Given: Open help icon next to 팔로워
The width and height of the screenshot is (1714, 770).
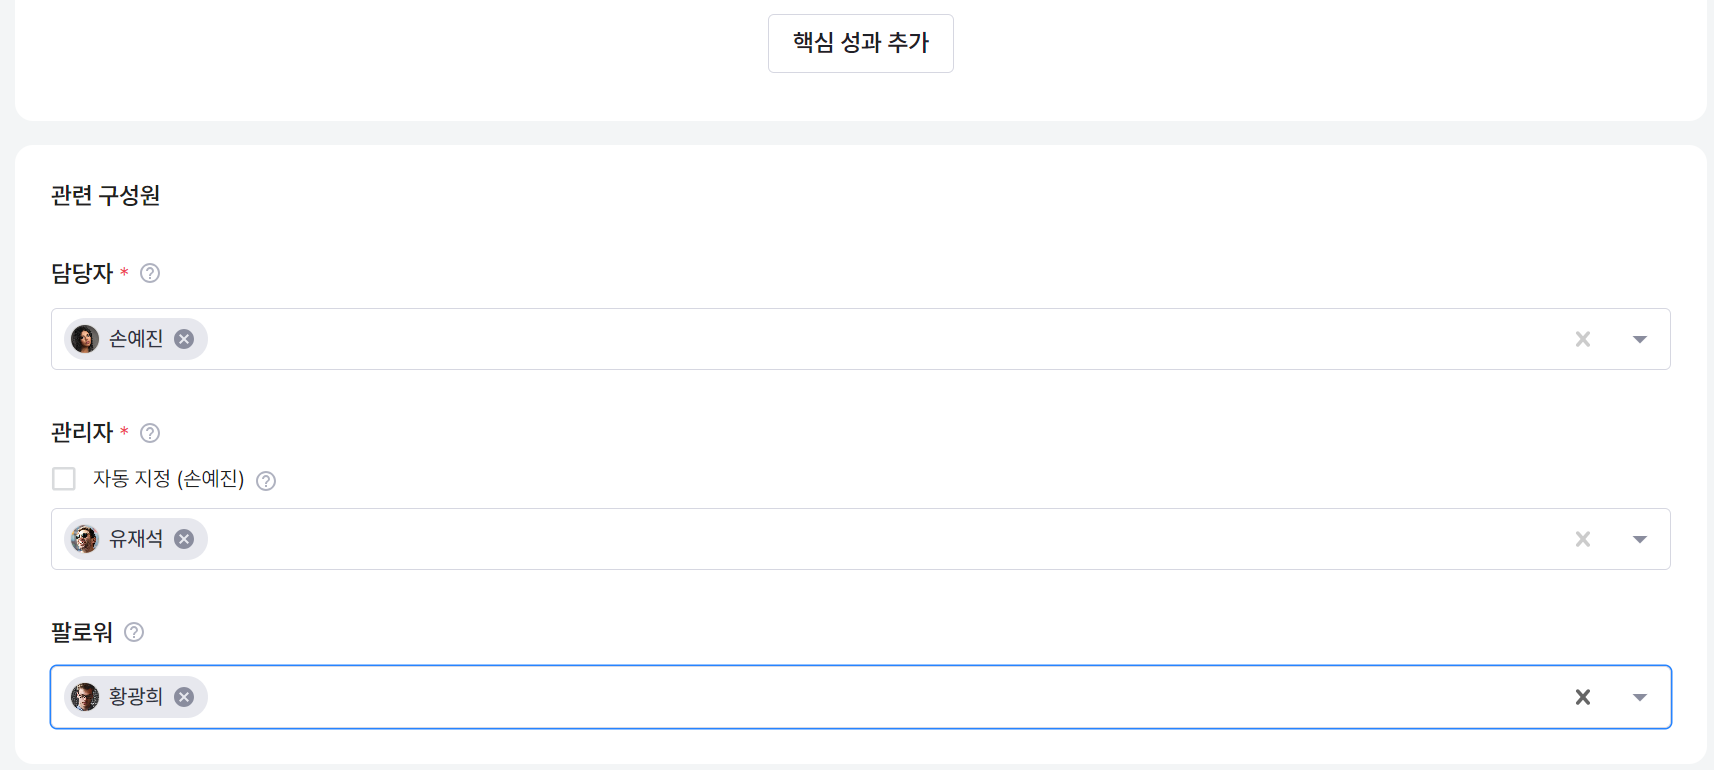Looking at the screenshot, I should coord(134,632).
